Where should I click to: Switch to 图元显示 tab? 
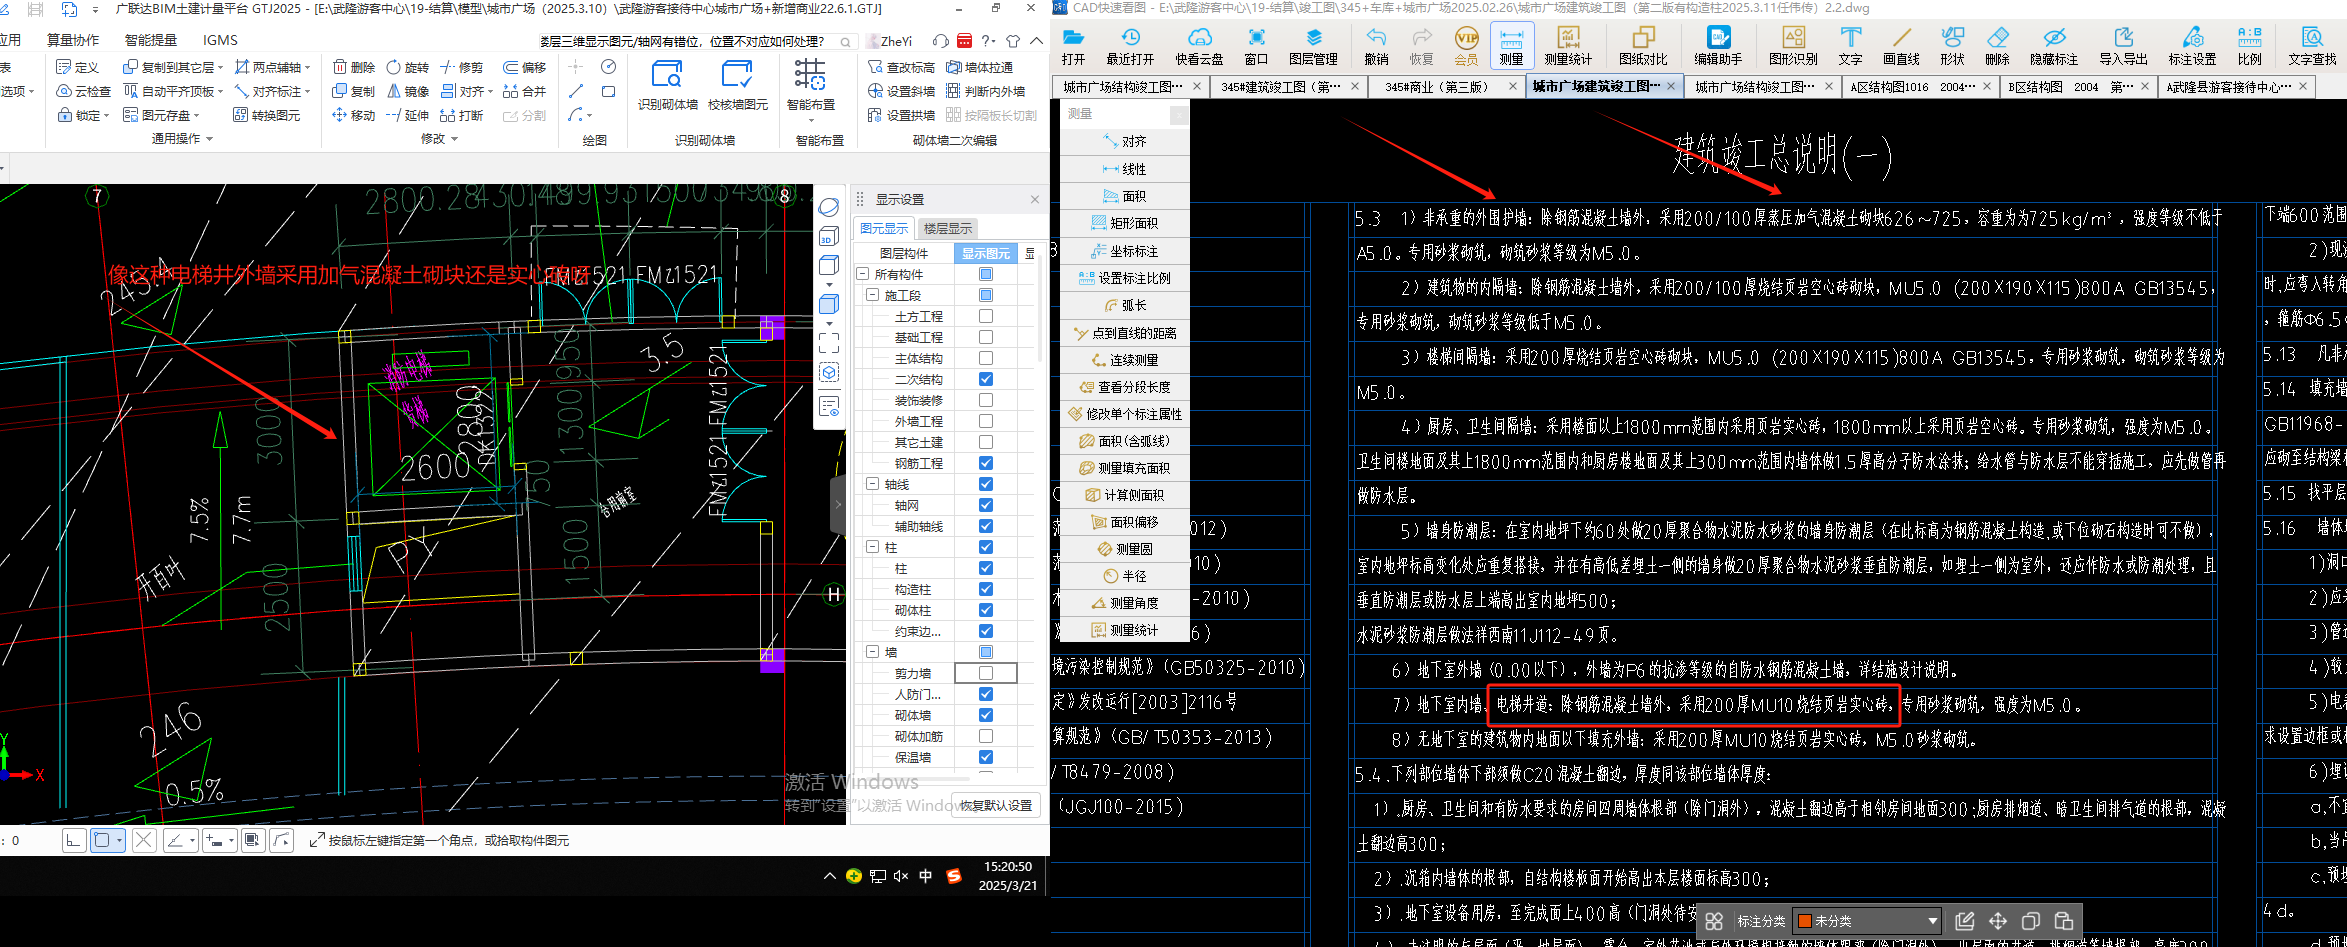point(885,229)
